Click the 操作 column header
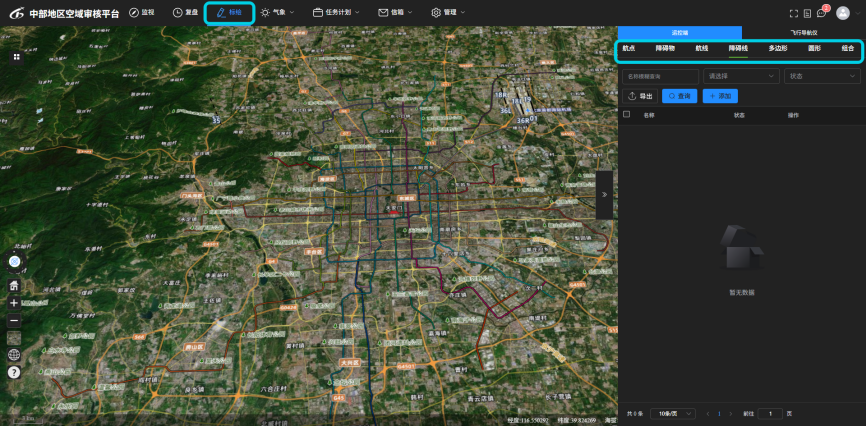This screenshot has height=426, width=866. pyautogui.click(x=793, y=115)
